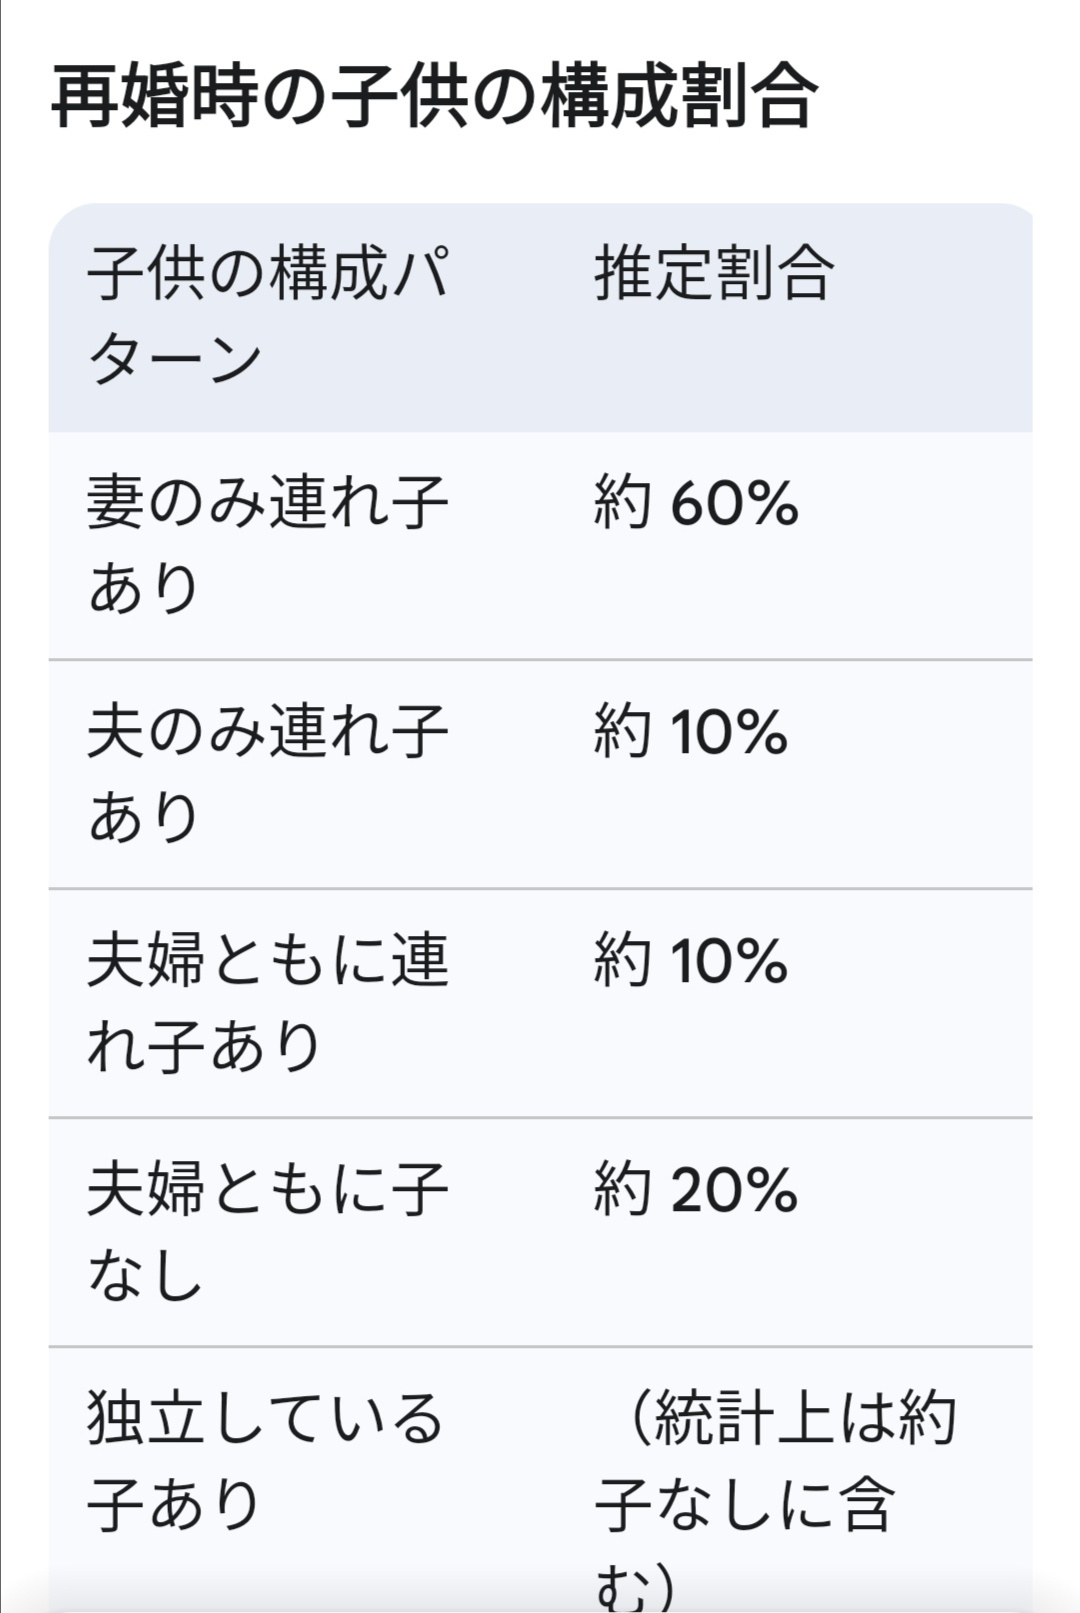
Task: Click the heading 再婚時の子供の構成割合
Action: [433, 98]
